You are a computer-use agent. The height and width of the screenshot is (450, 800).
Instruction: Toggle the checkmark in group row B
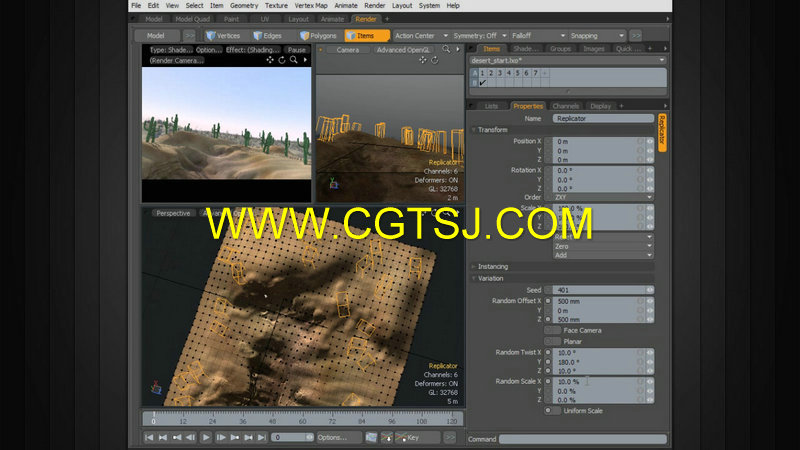tap(483, 83)
